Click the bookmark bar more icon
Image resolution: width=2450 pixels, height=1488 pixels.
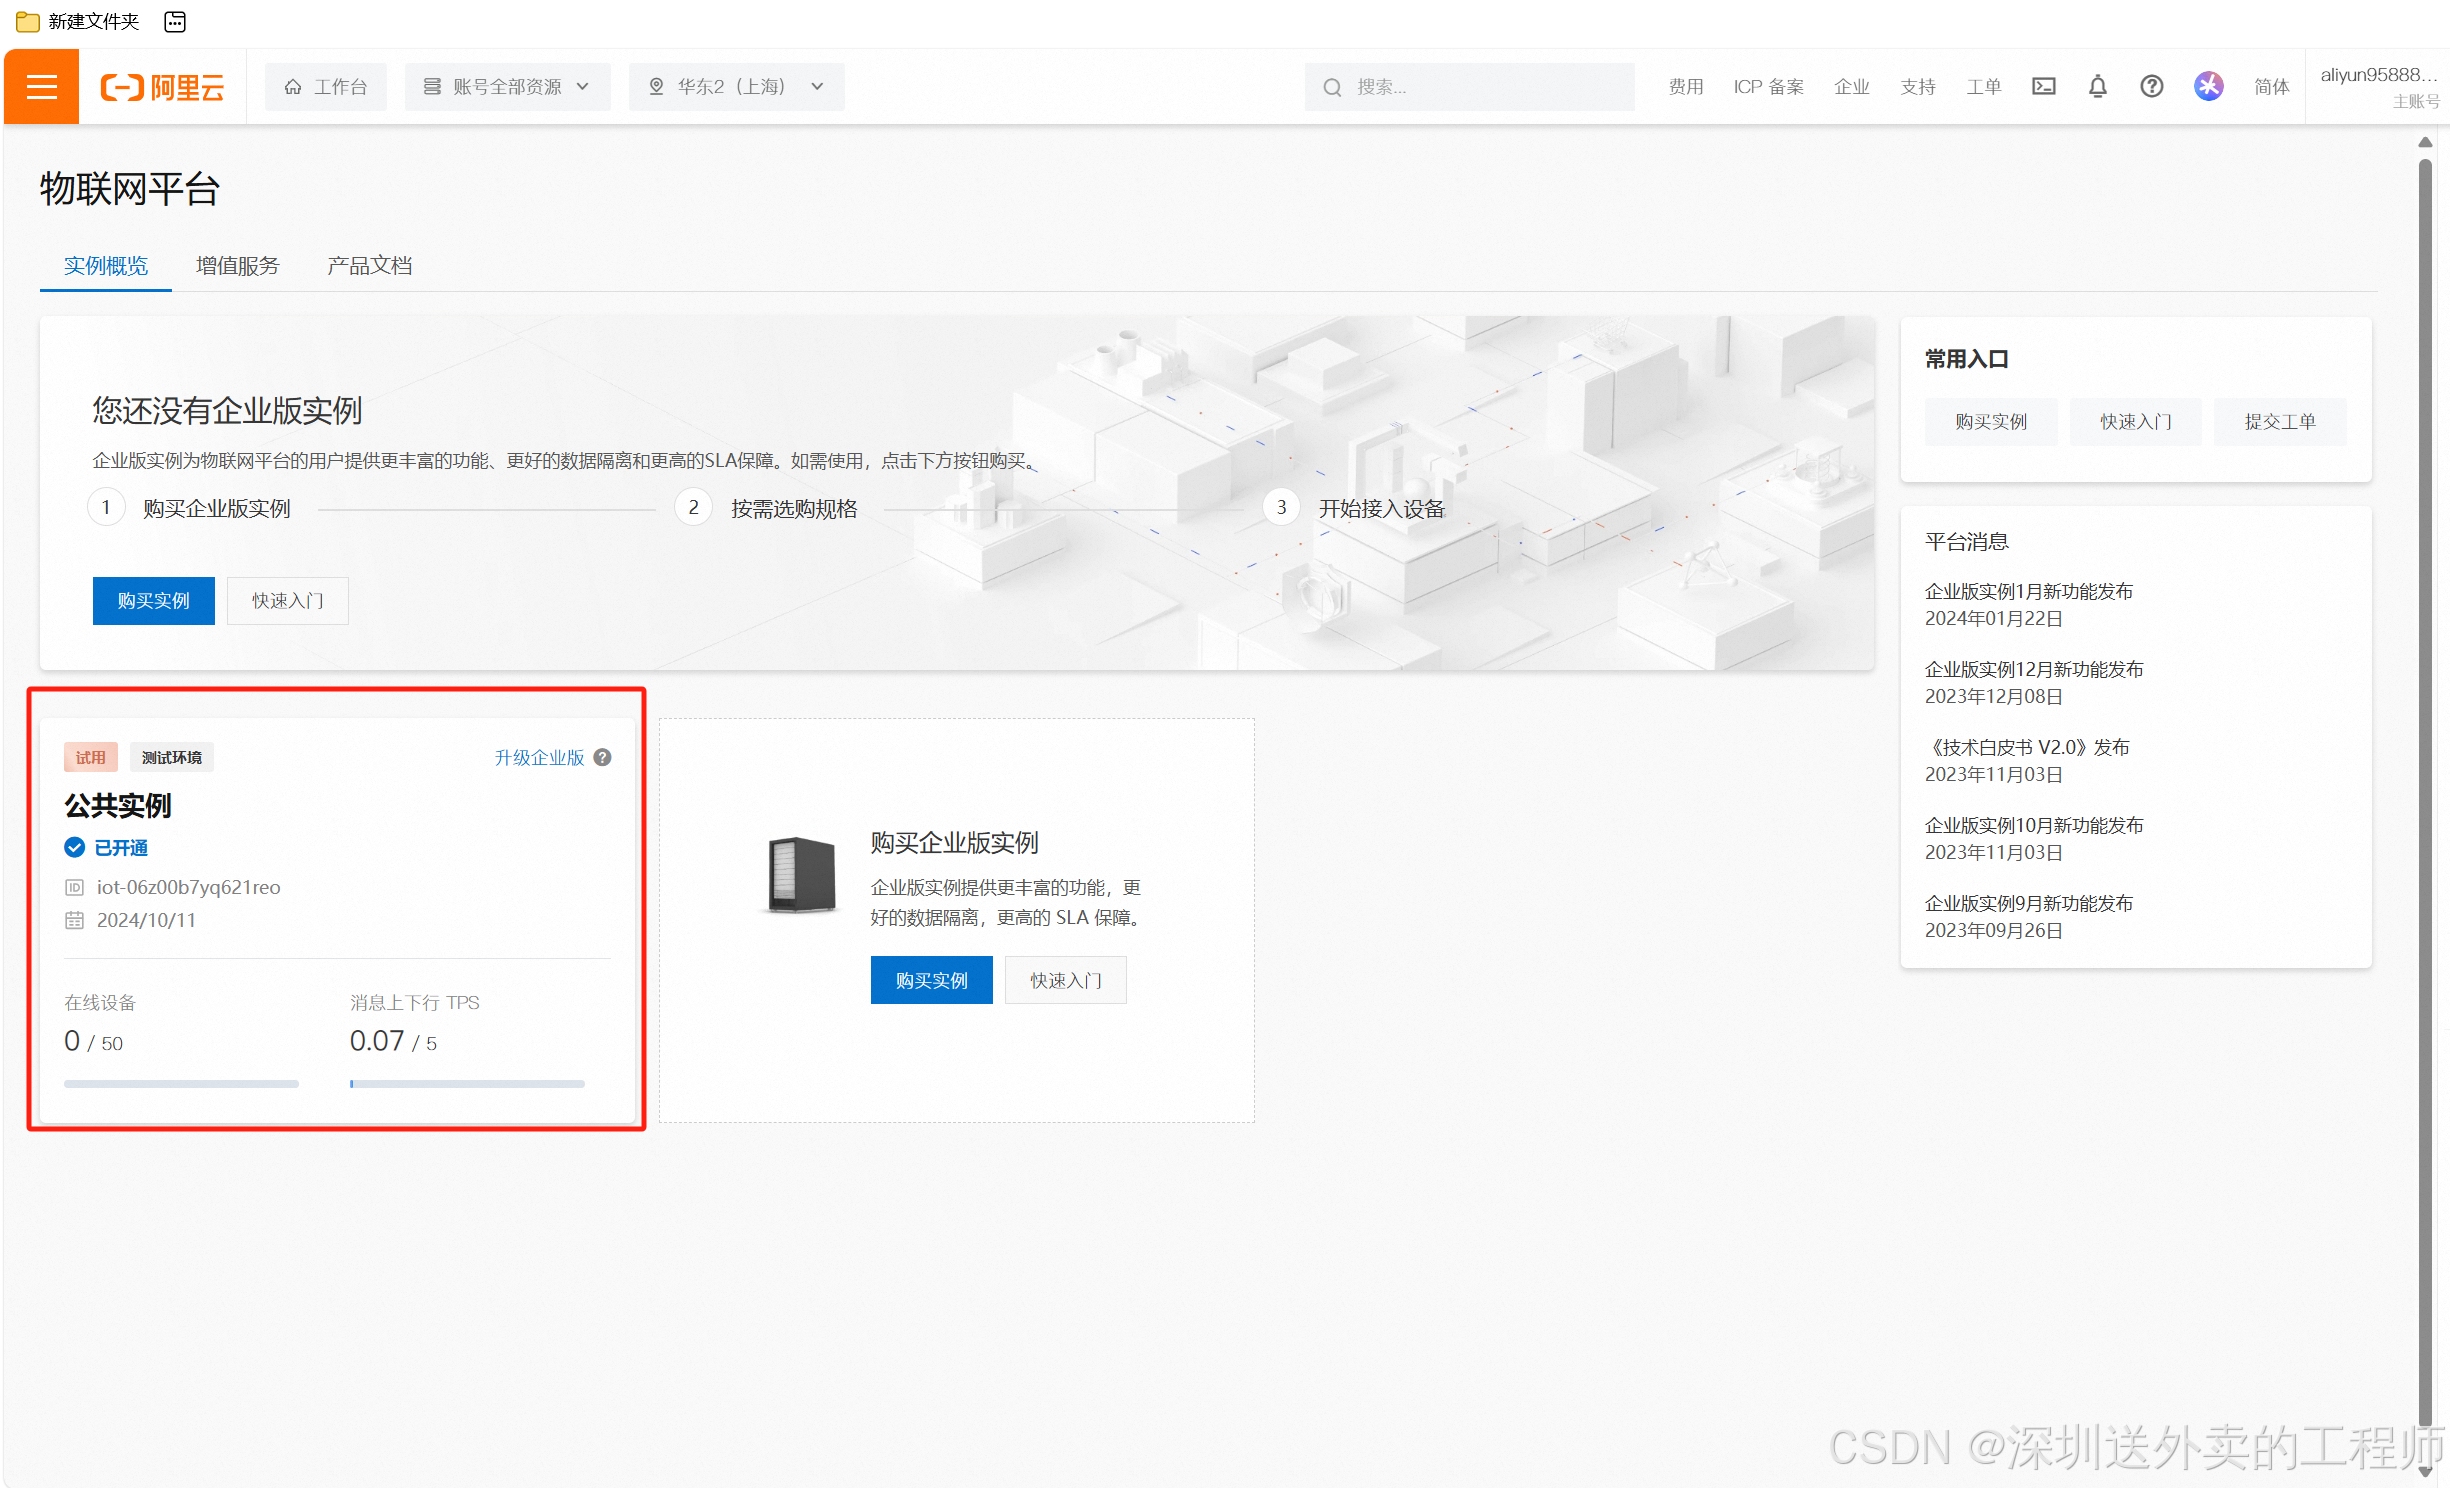coord(175,21)
